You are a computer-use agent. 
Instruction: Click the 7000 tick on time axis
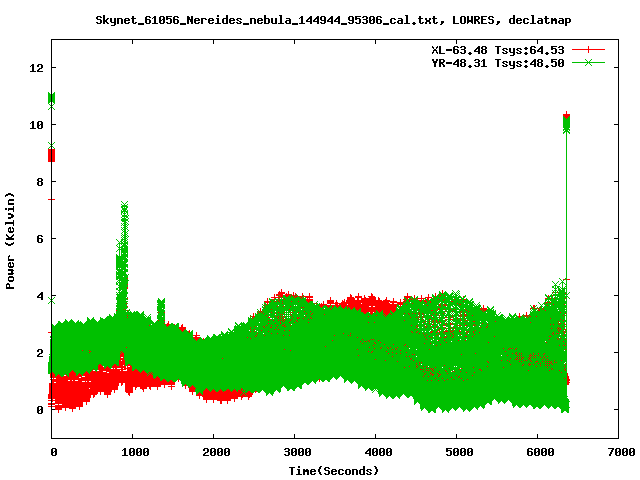pos(618,452)
